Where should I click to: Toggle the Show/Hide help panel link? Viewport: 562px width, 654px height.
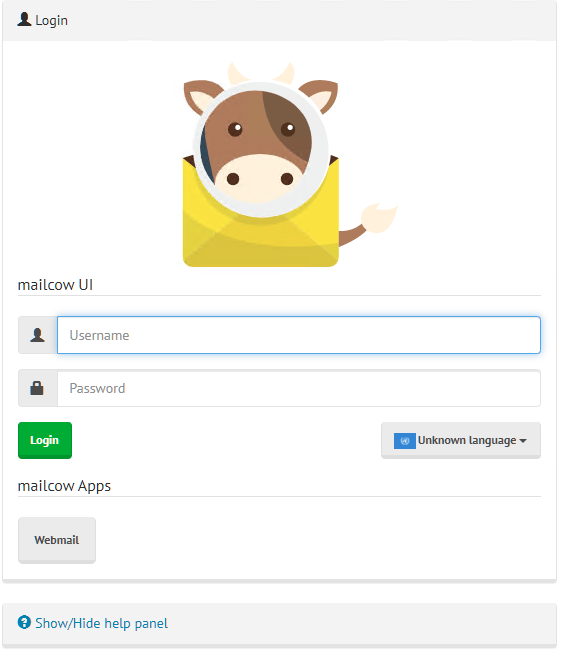(101, 623)
